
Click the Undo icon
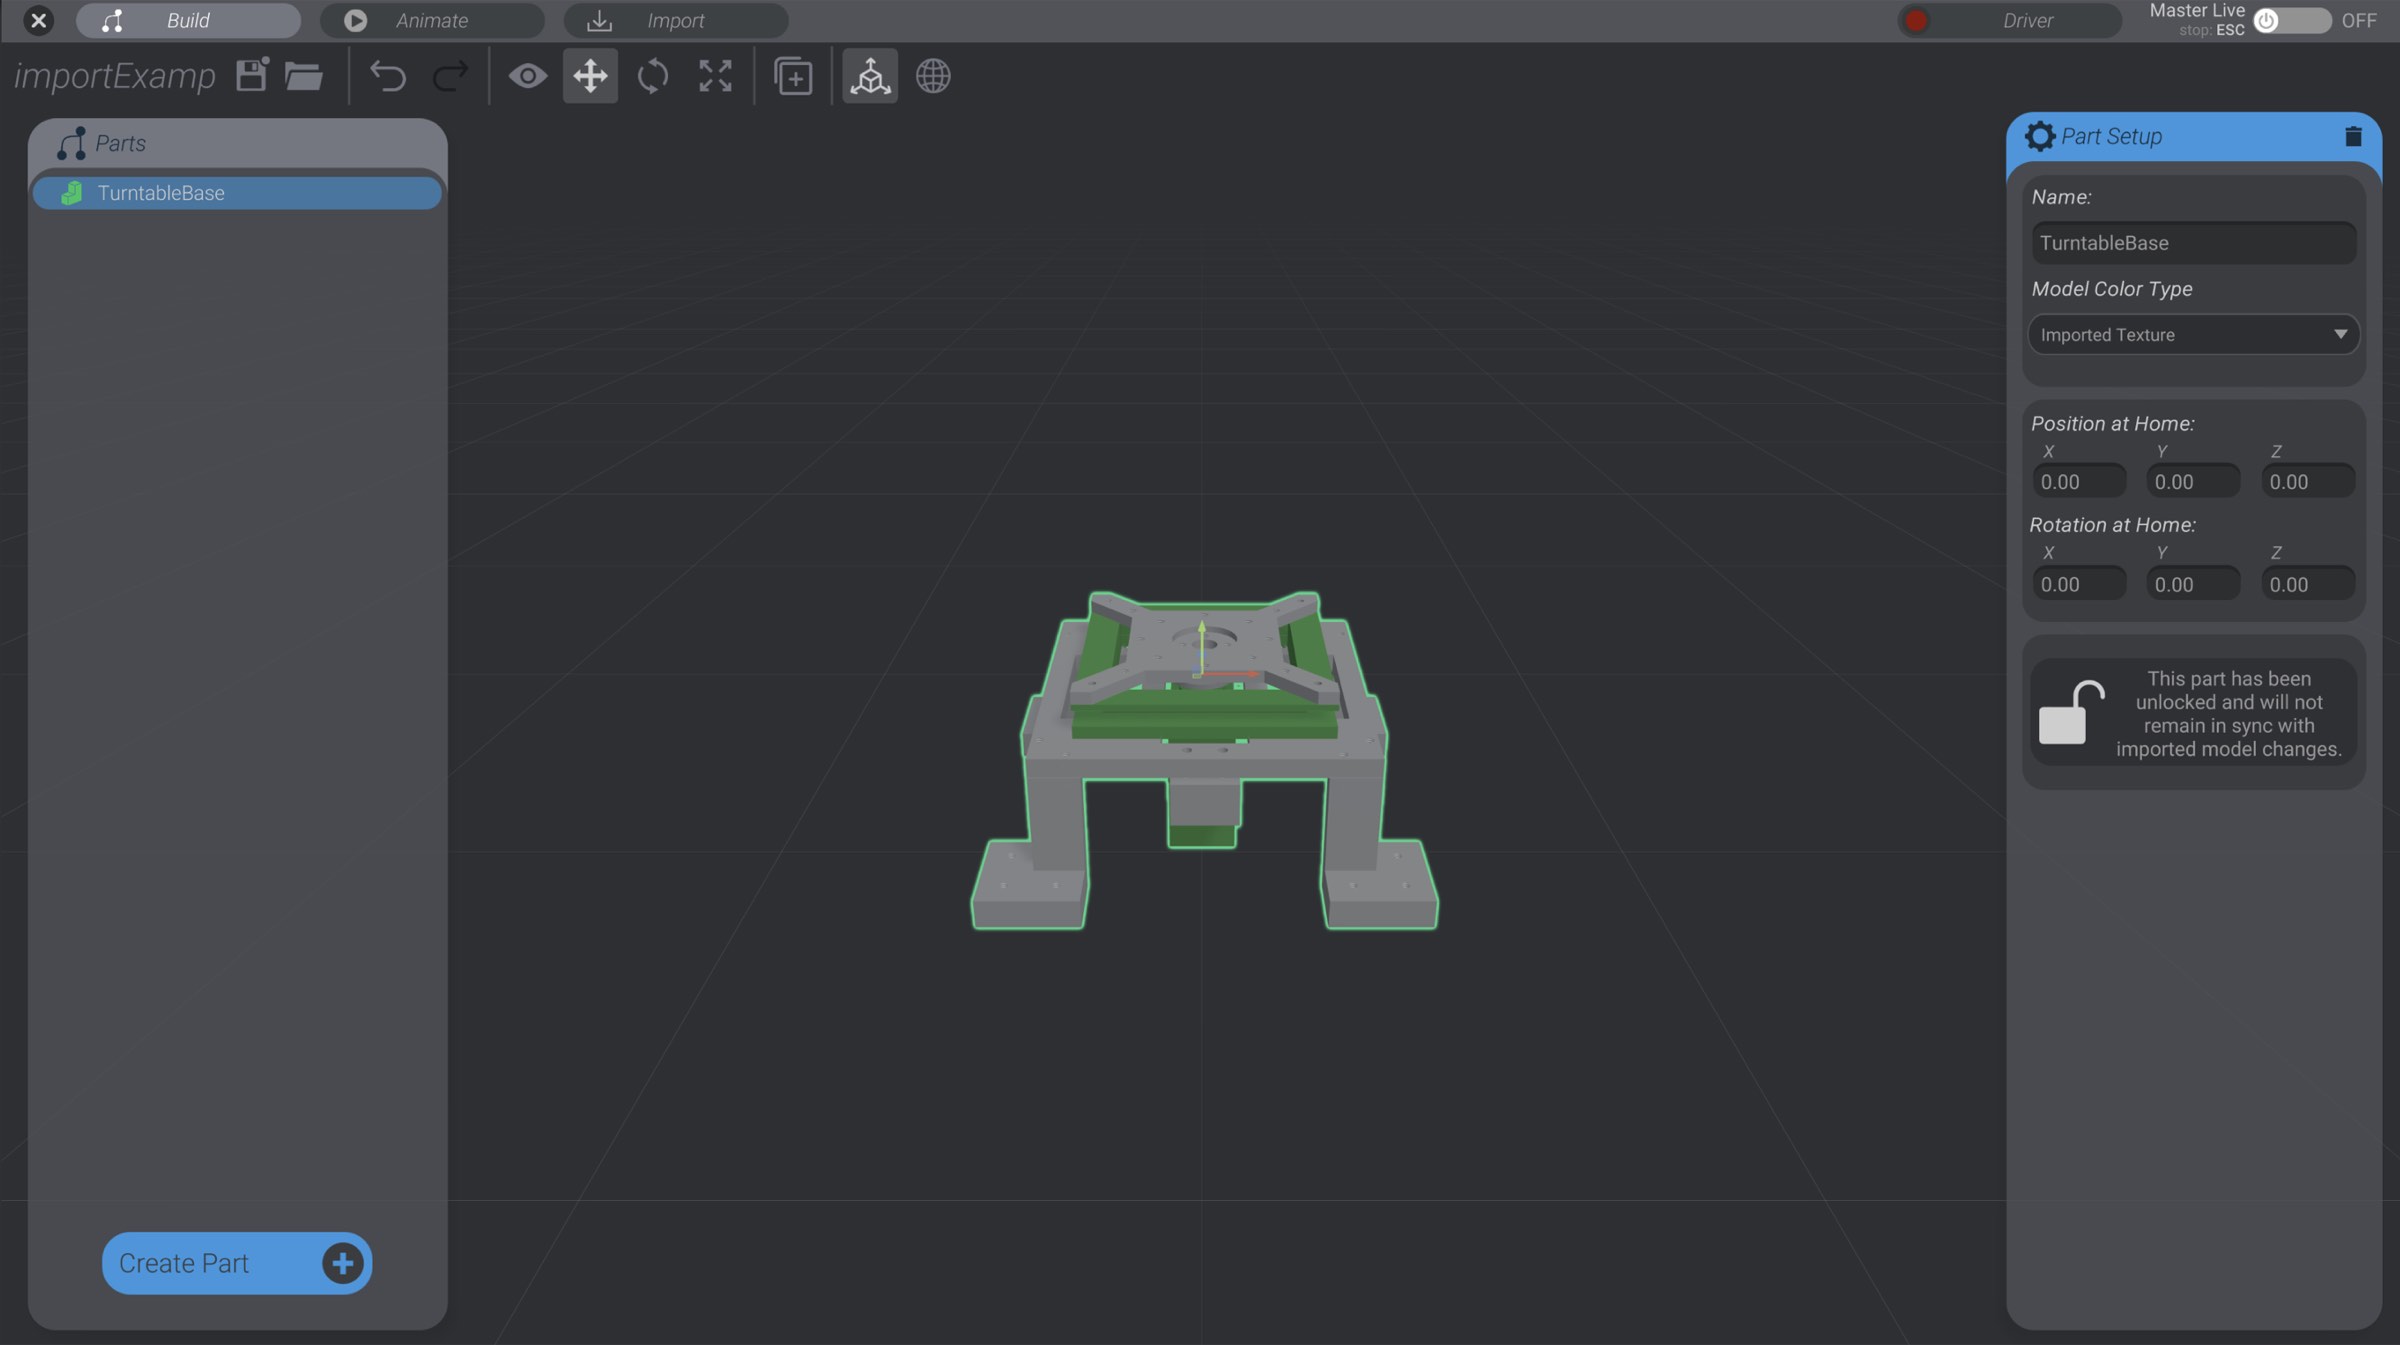389,76
